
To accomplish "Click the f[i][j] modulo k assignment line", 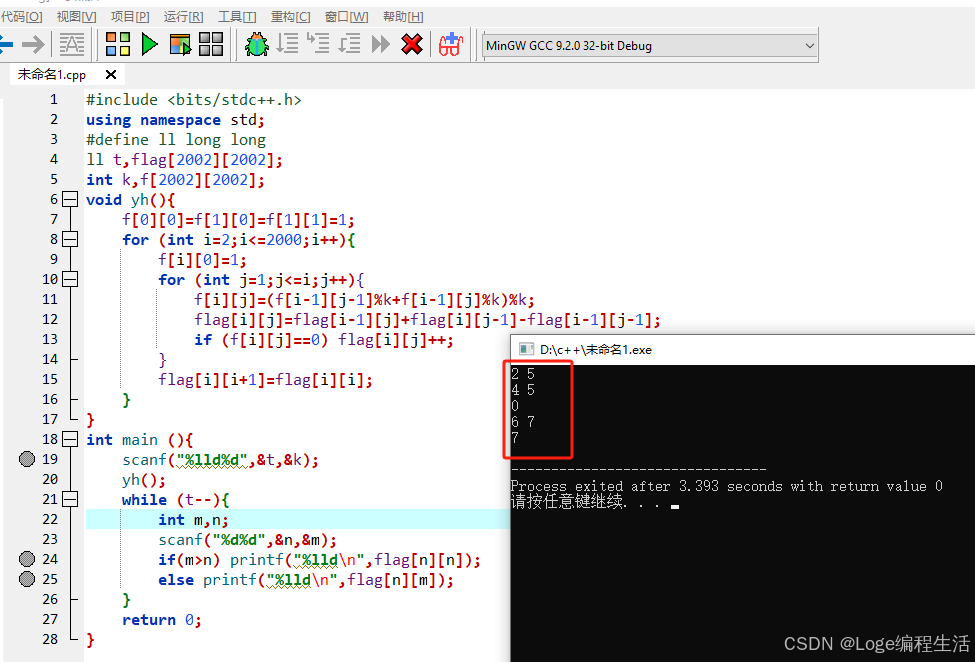I will pos(364,300).
